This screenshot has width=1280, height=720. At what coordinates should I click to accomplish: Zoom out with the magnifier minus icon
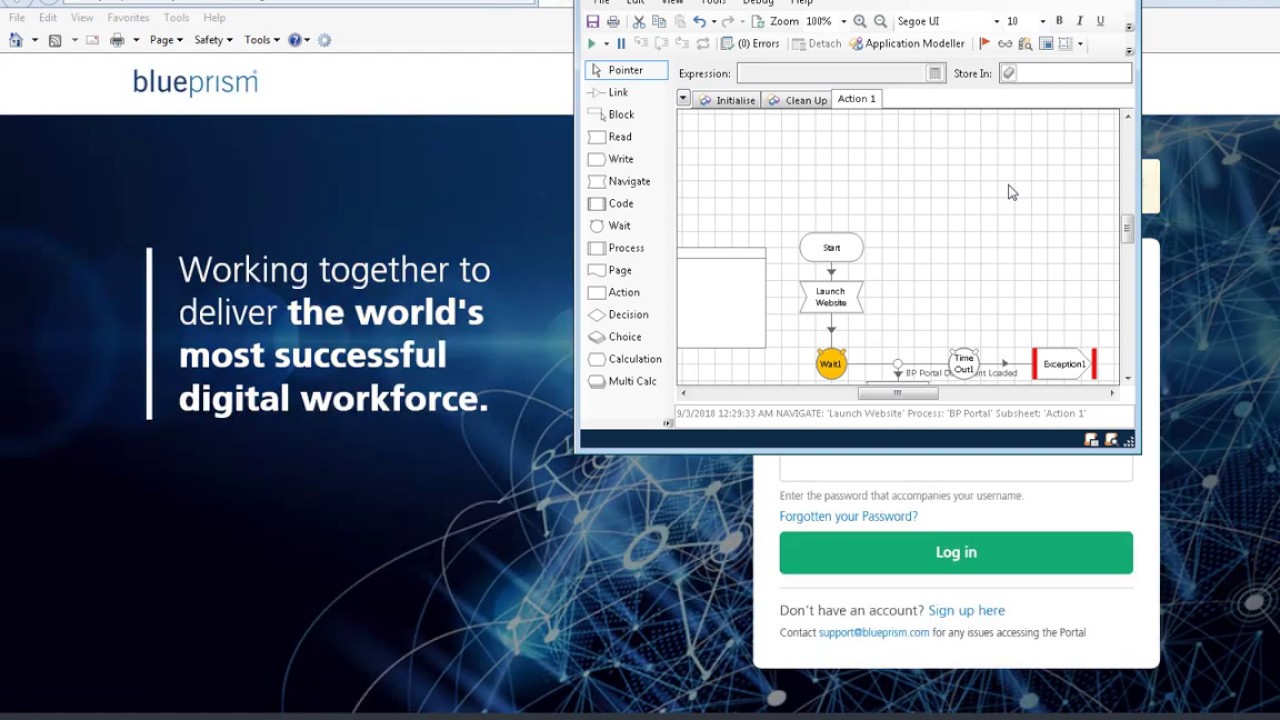tap(880, 21)
